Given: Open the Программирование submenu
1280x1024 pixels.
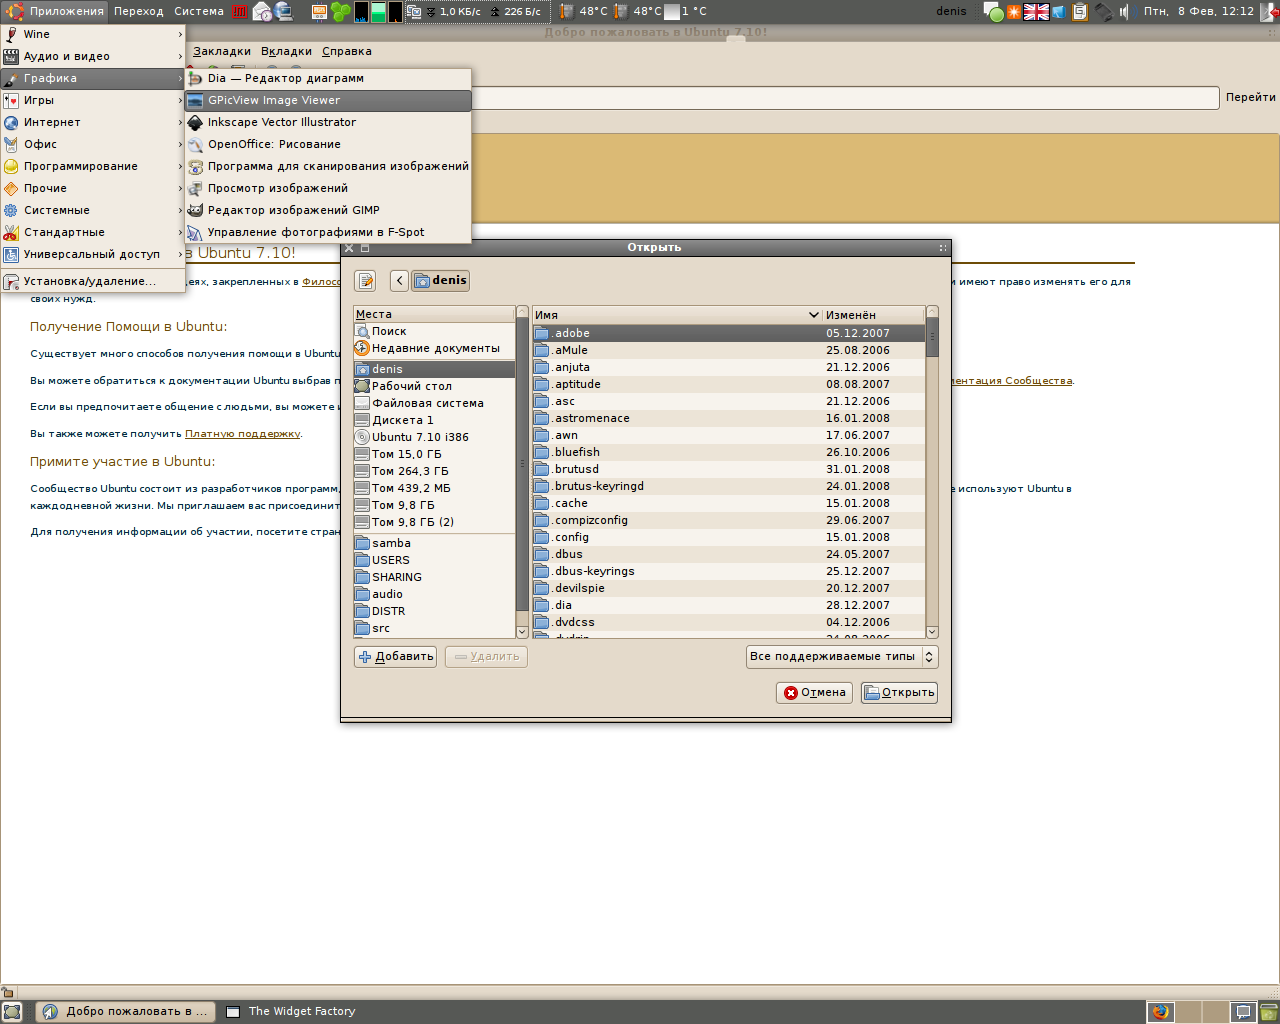Looking at the screenshot, I should click(93, 166).
